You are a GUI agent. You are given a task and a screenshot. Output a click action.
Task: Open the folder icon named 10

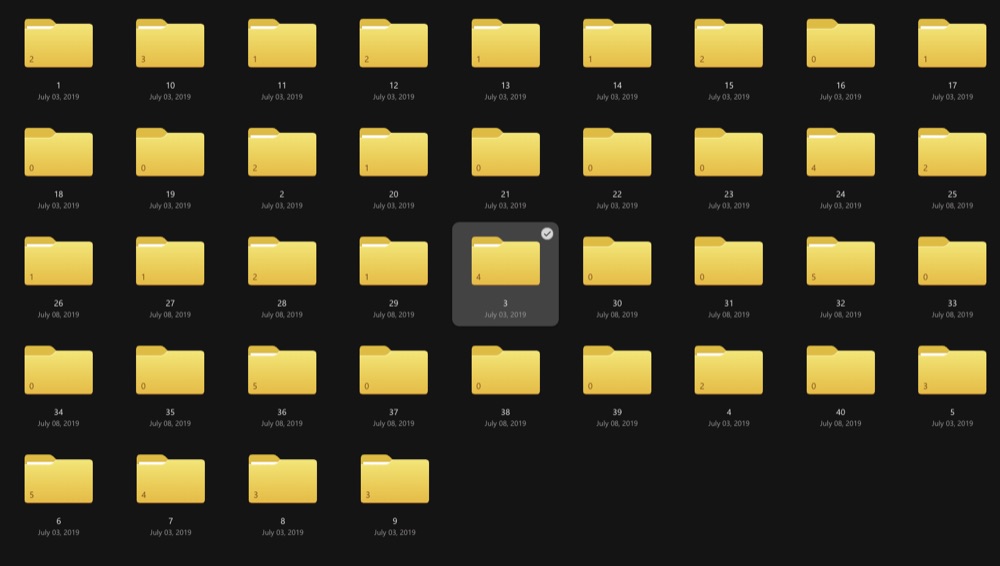(x=170, y=43)
